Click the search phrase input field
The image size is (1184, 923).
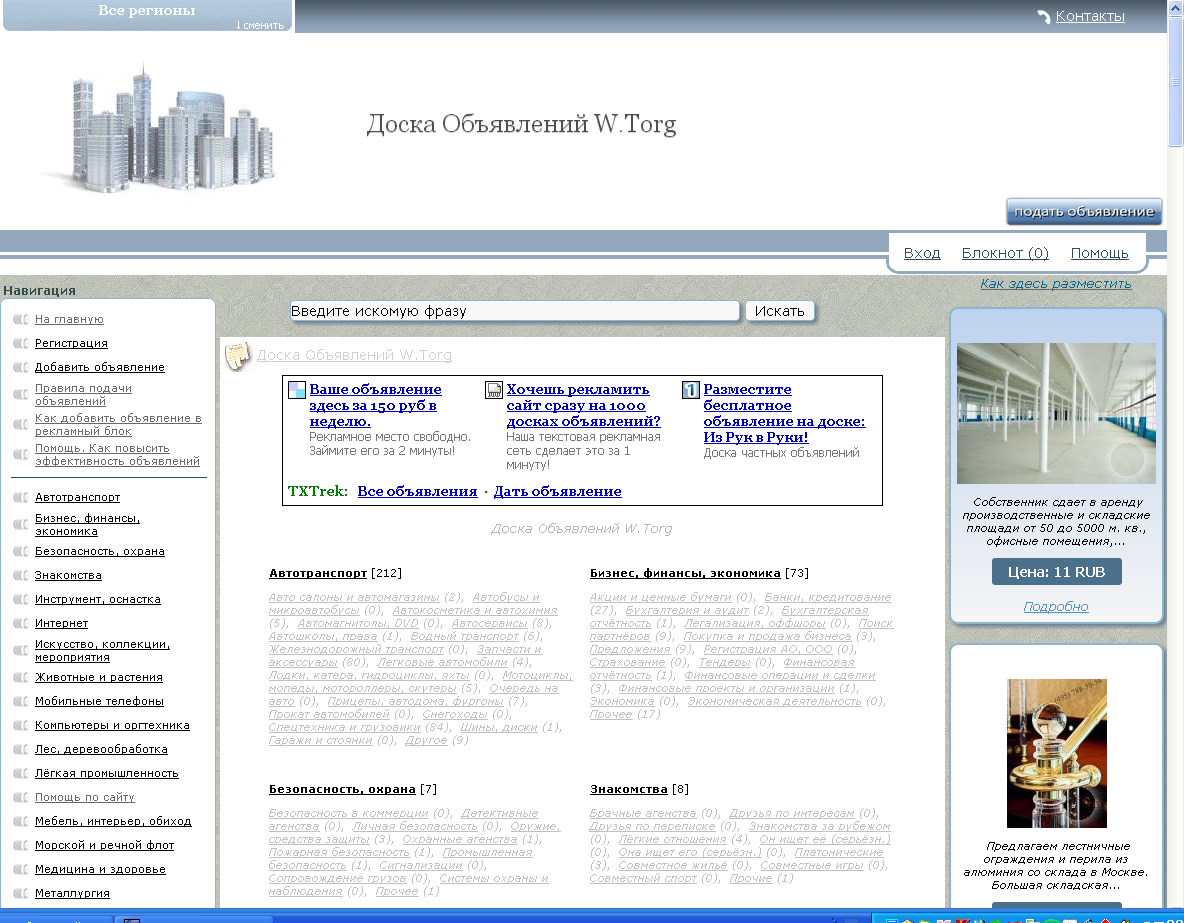[x=514, y=311]
